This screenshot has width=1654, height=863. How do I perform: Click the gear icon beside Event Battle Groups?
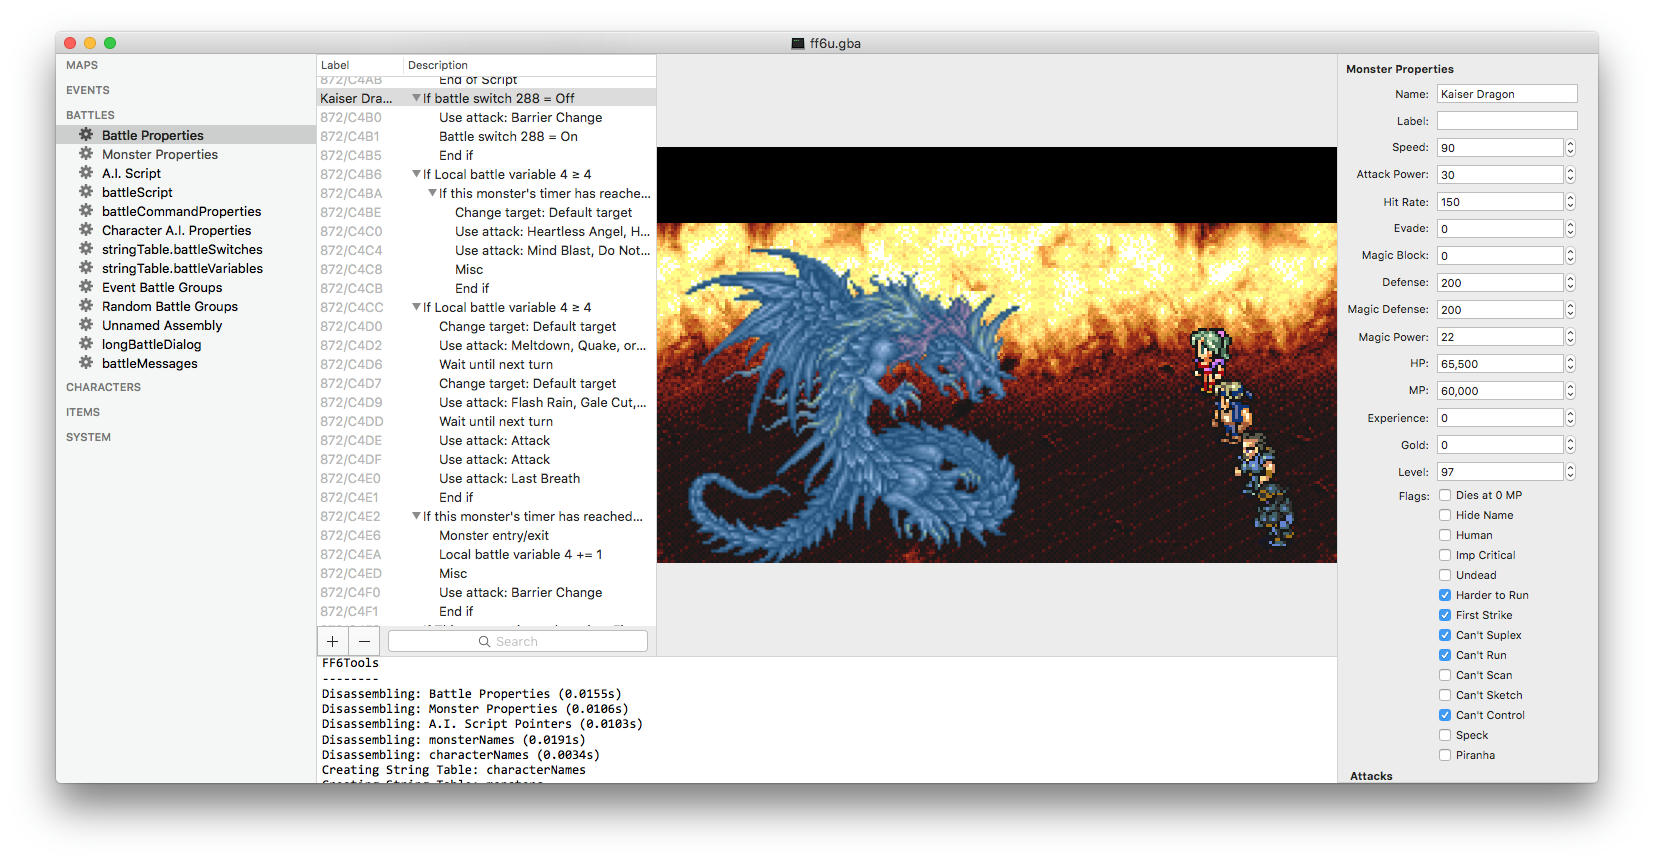(x=86, y=286)
